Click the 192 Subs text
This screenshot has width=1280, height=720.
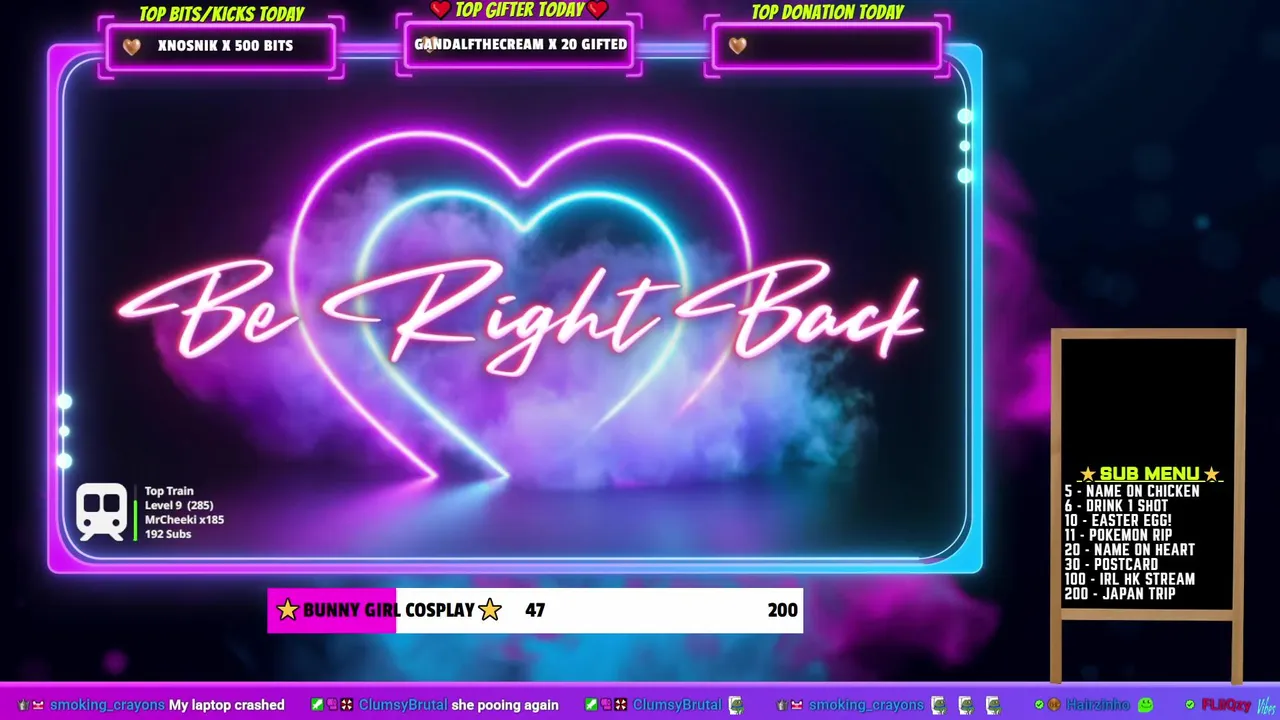[x=168, y=534]
